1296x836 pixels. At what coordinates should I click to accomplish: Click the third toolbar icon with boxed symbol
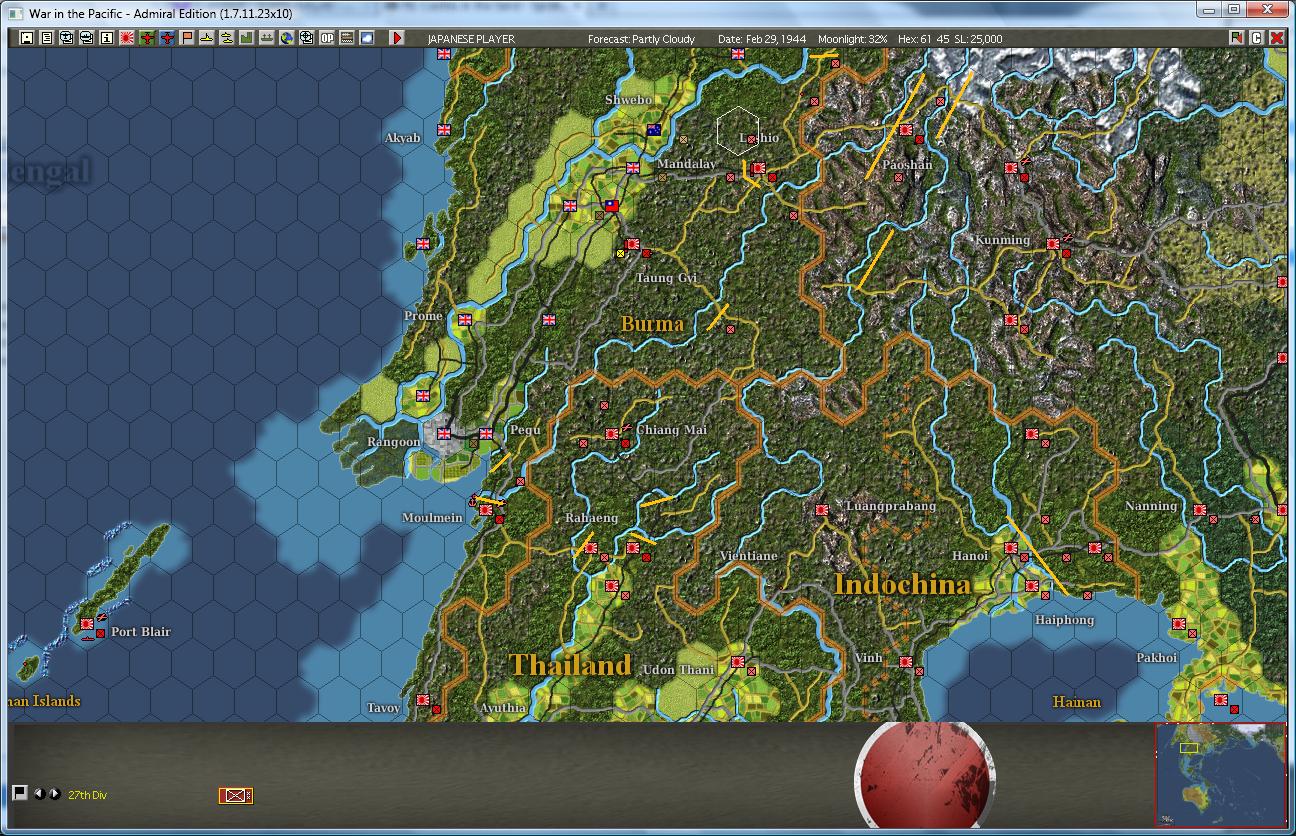click(x=67, y=38)
